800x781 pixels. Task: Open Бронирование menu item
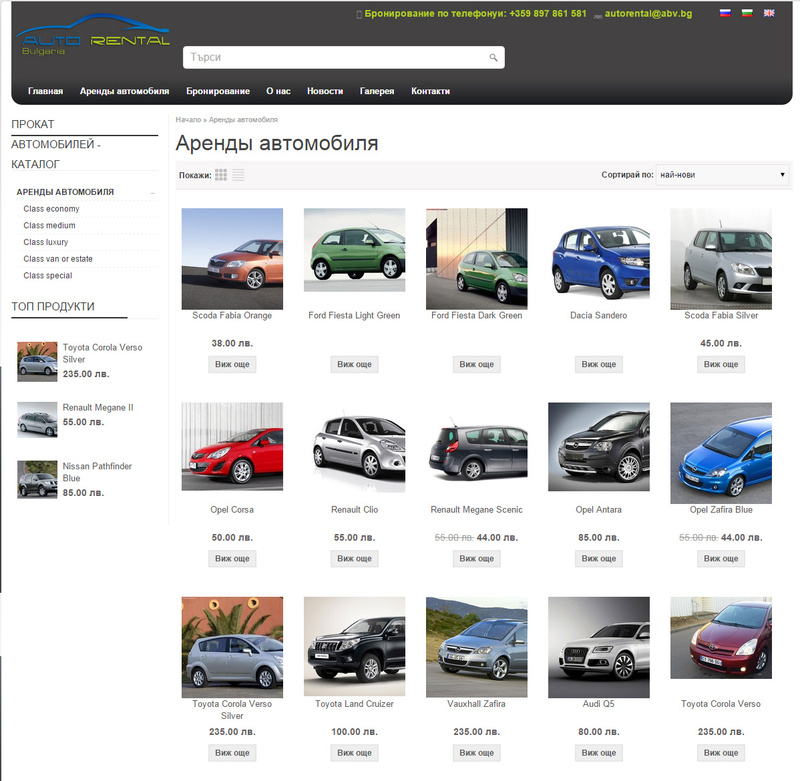click(218, 91)
